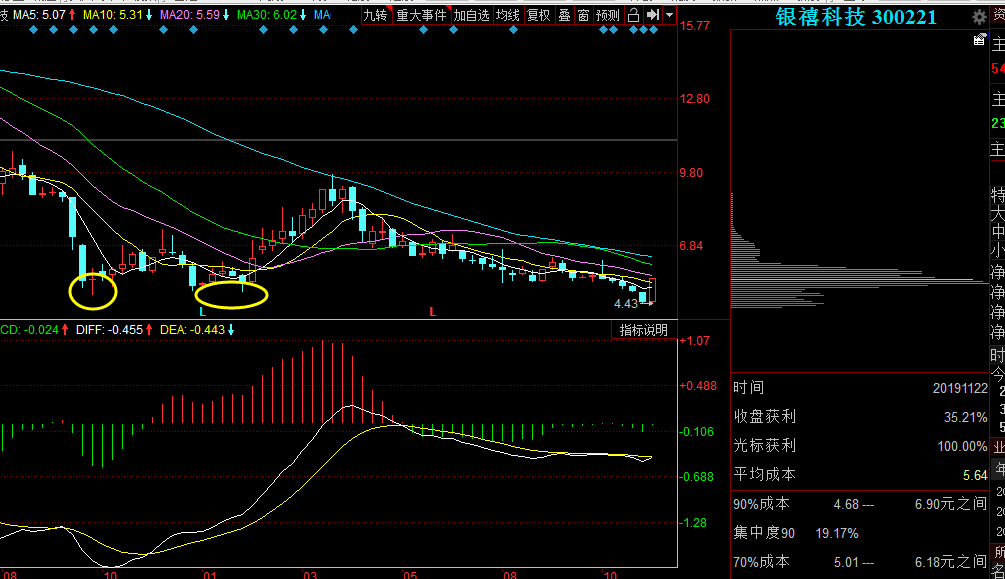This screenshot has width=1005, height=579.
Task: Expand the toolbar dropdown arrow
Action: click(669, 15)
